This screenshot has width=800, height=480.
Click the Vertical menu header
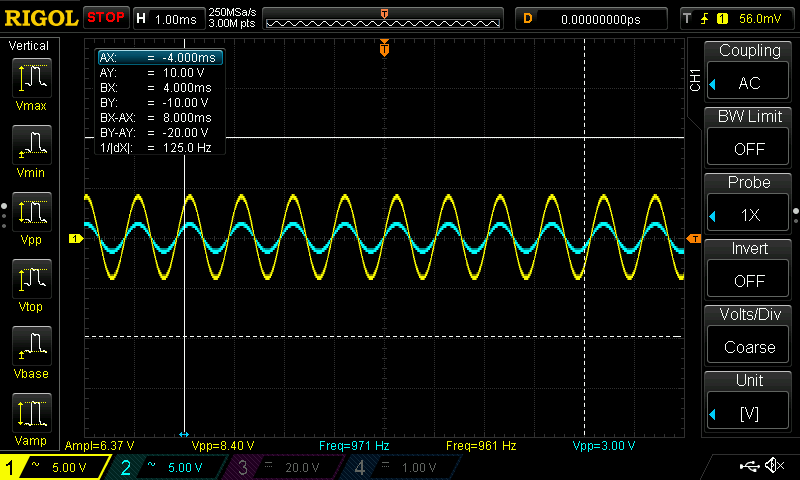point(29,46)
